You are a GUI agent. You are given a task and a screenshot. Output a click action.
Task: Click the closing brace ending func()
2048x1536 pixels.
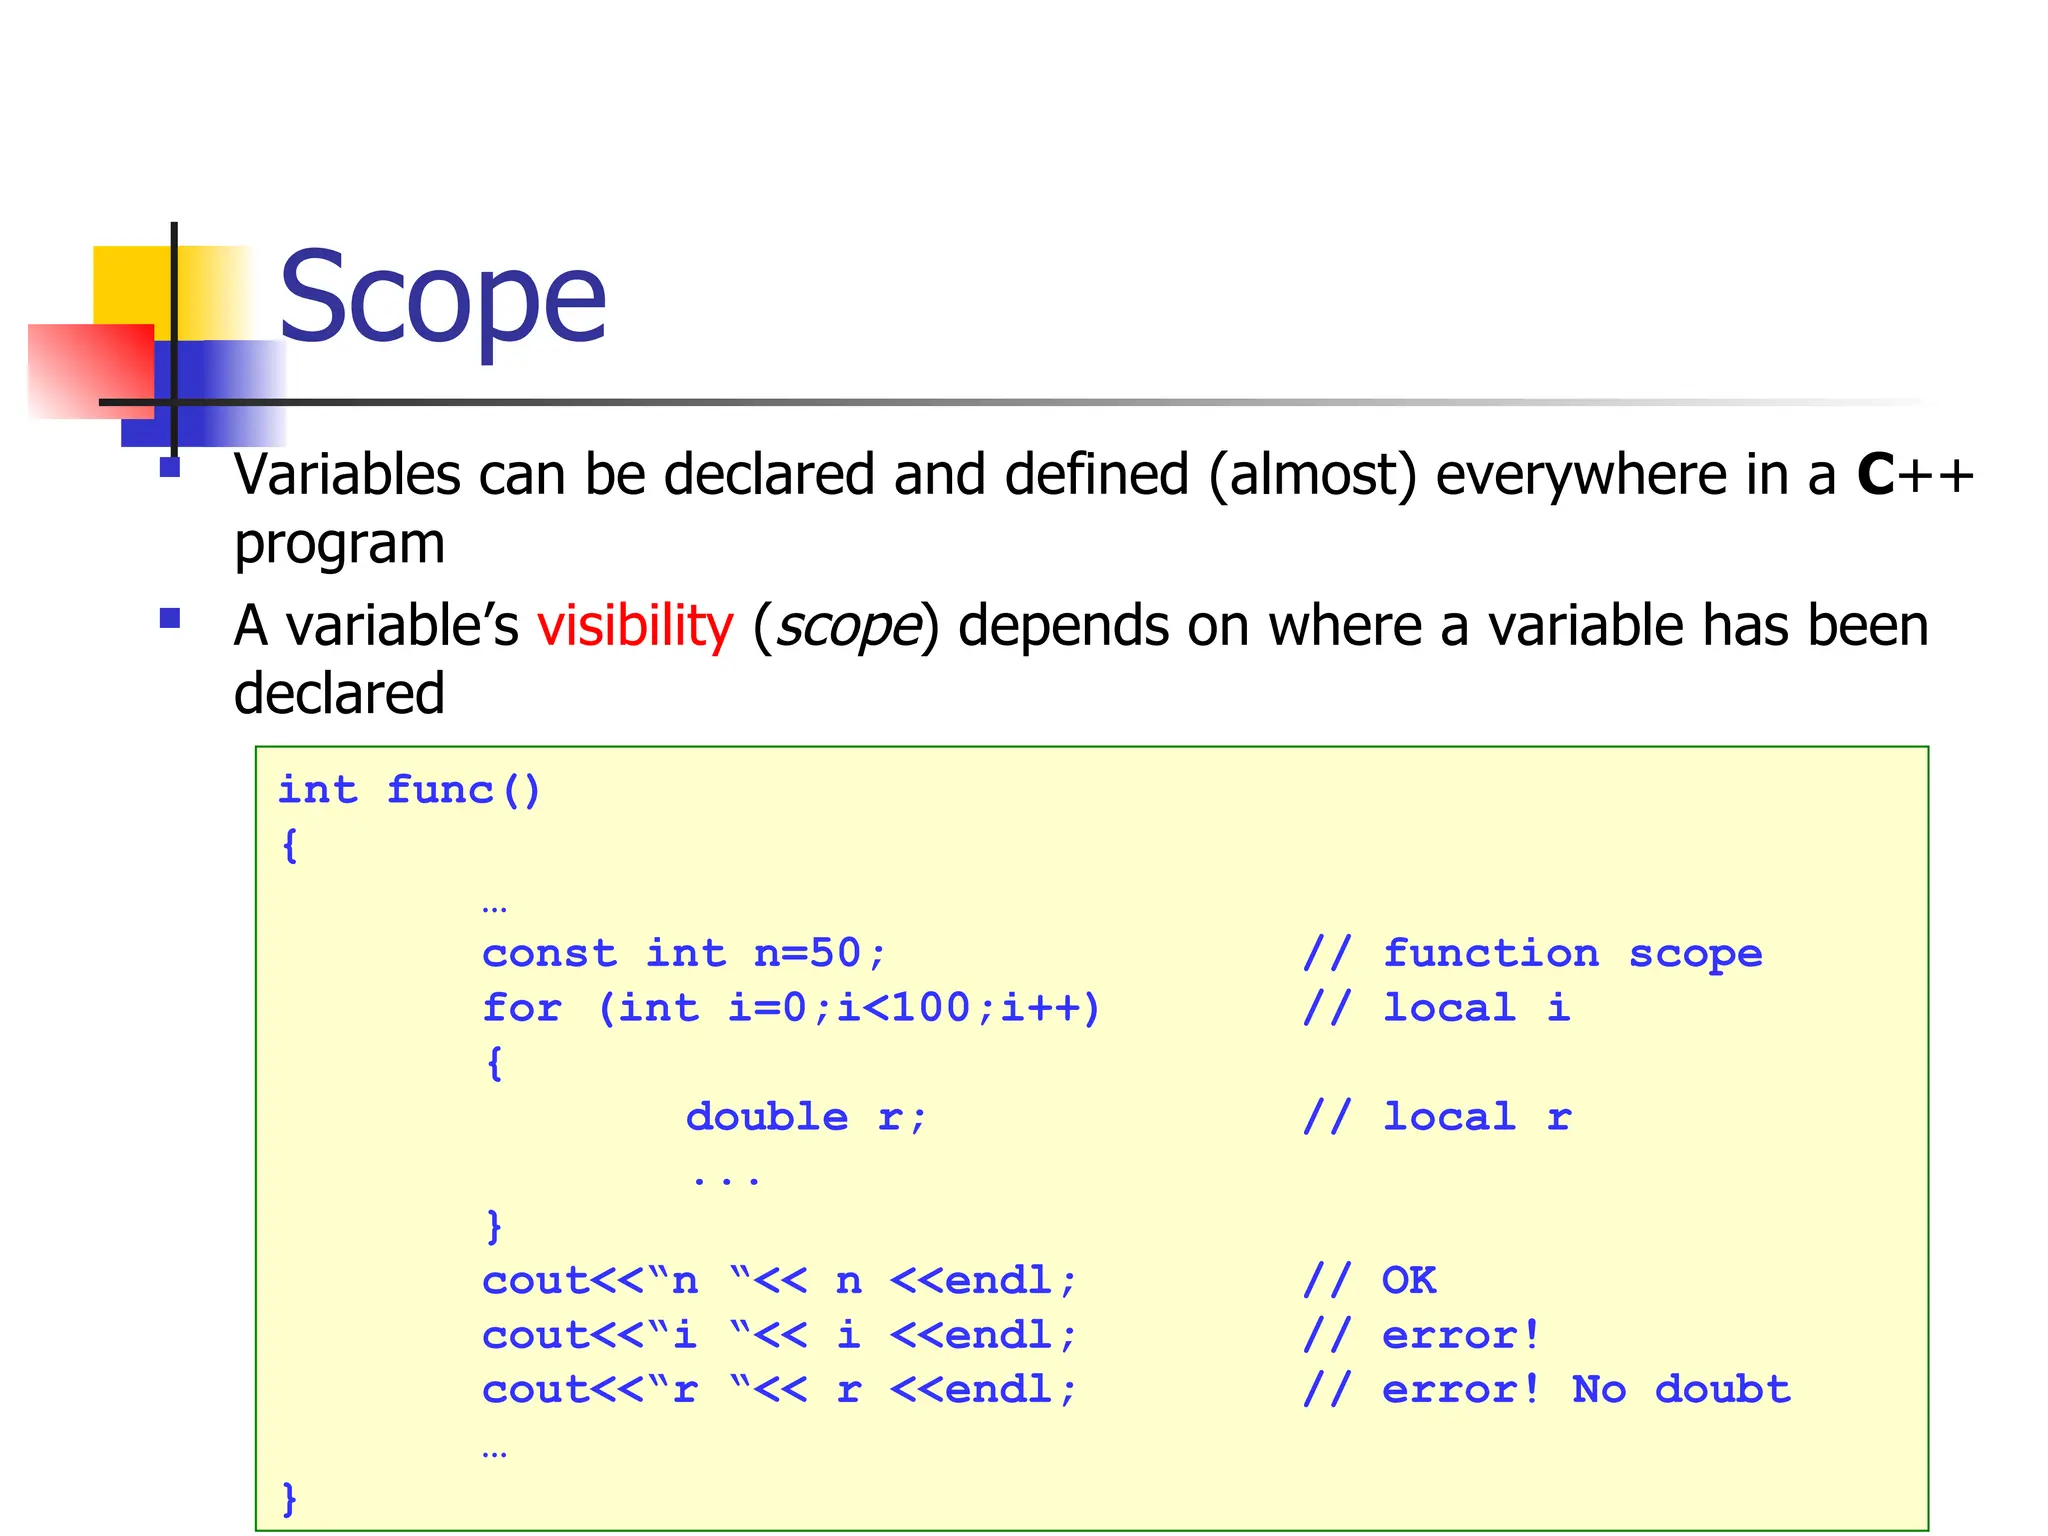point(290,1499)
